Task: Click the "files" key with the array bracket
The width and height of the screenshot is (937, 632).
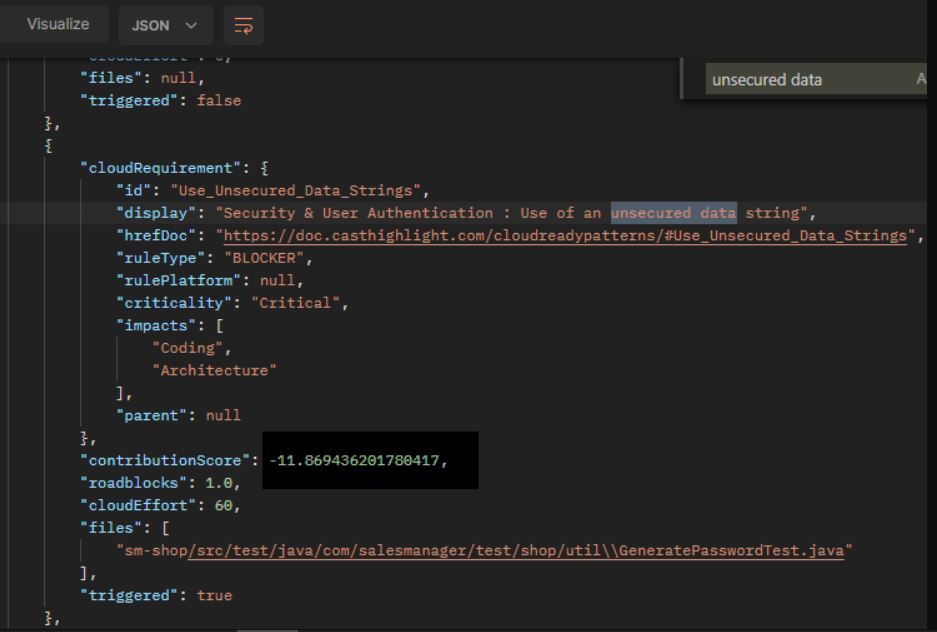Action: click(125, 527)
